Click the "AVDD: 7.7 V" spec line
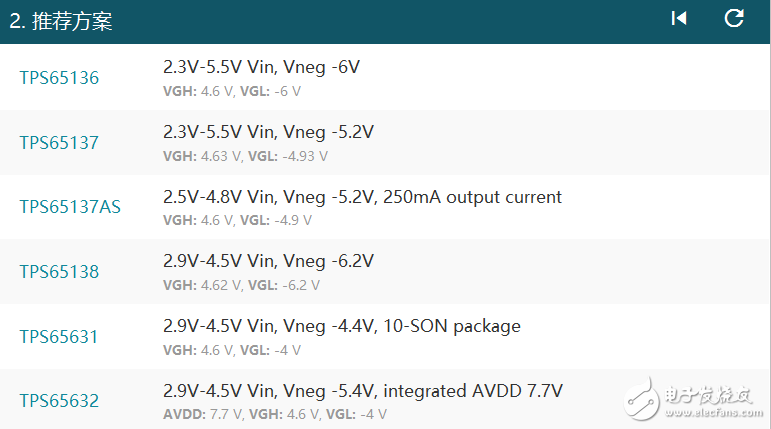The width and height of the screenshot is (771, 429). coord(196,414)
